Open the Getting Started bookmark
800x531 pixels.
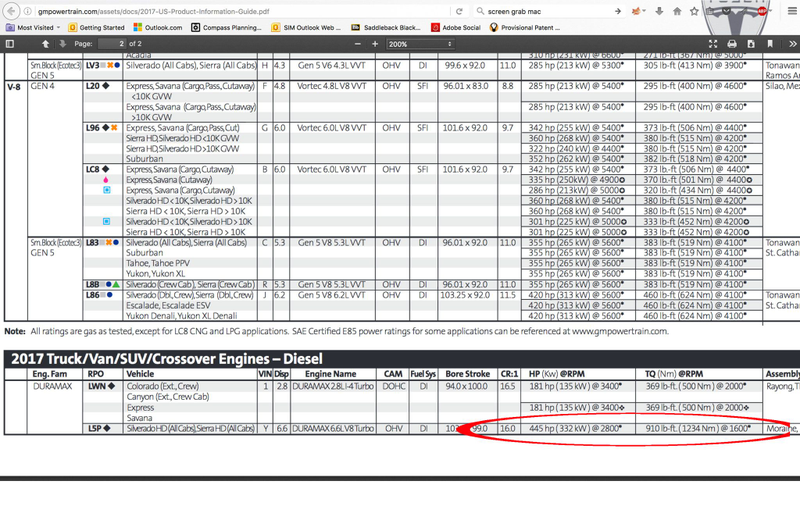tap(96, 28)
